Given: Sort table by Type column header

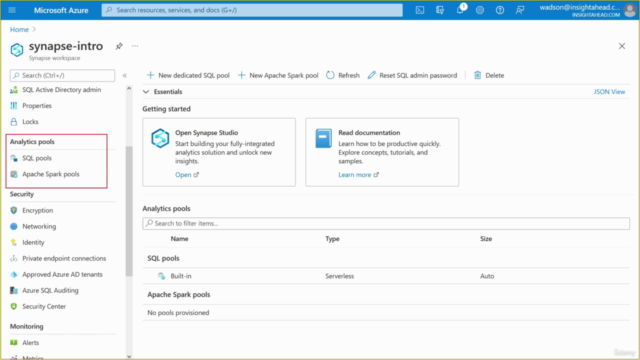Looking at the screenshot, I should (332, 239).
